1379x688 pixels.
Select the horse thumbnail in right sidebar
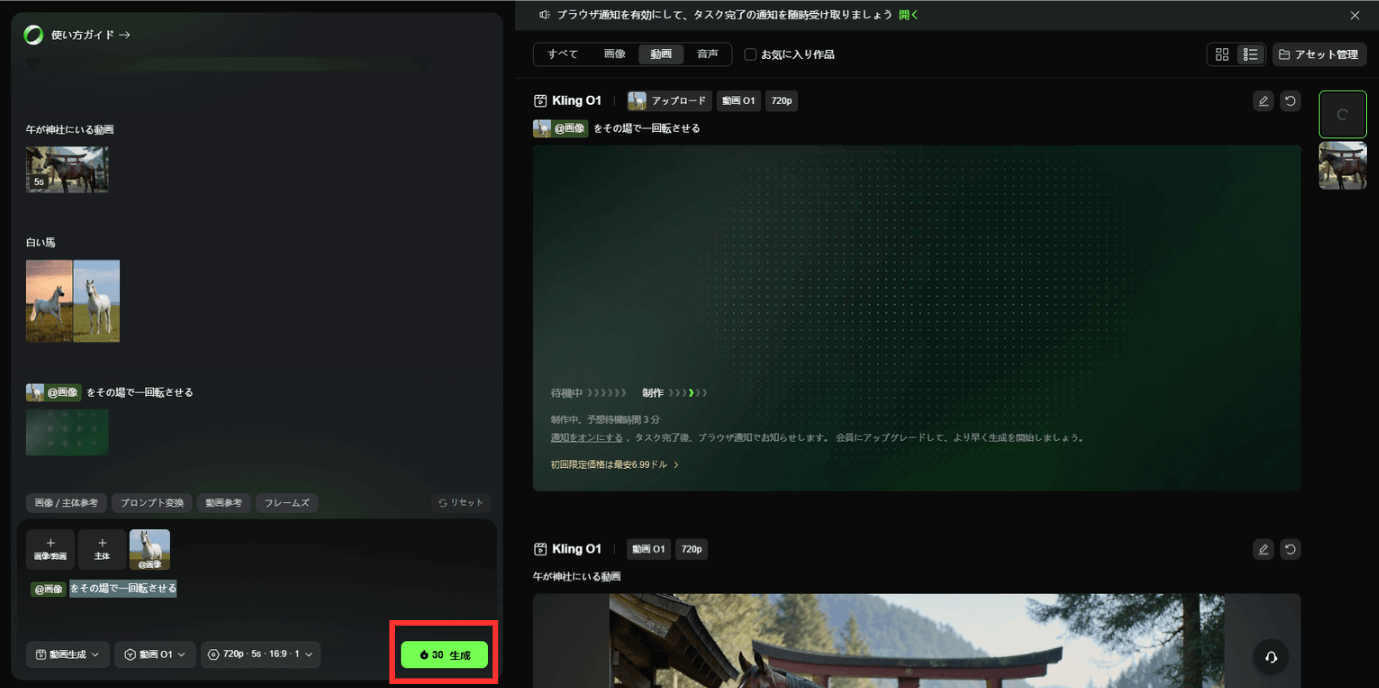(x=1342, y=165)
